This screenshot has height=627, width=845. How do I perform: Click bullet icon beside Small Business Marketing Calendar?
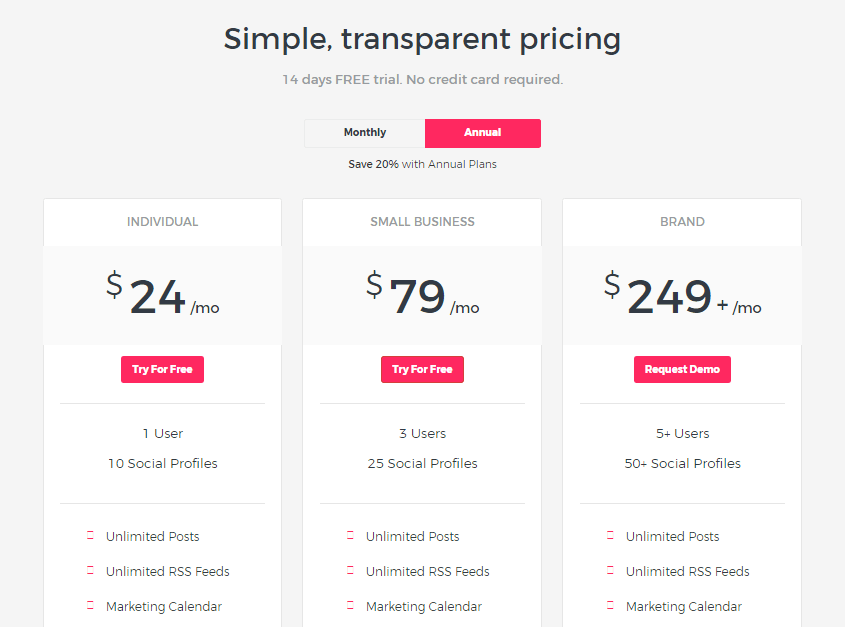[350, 607]
